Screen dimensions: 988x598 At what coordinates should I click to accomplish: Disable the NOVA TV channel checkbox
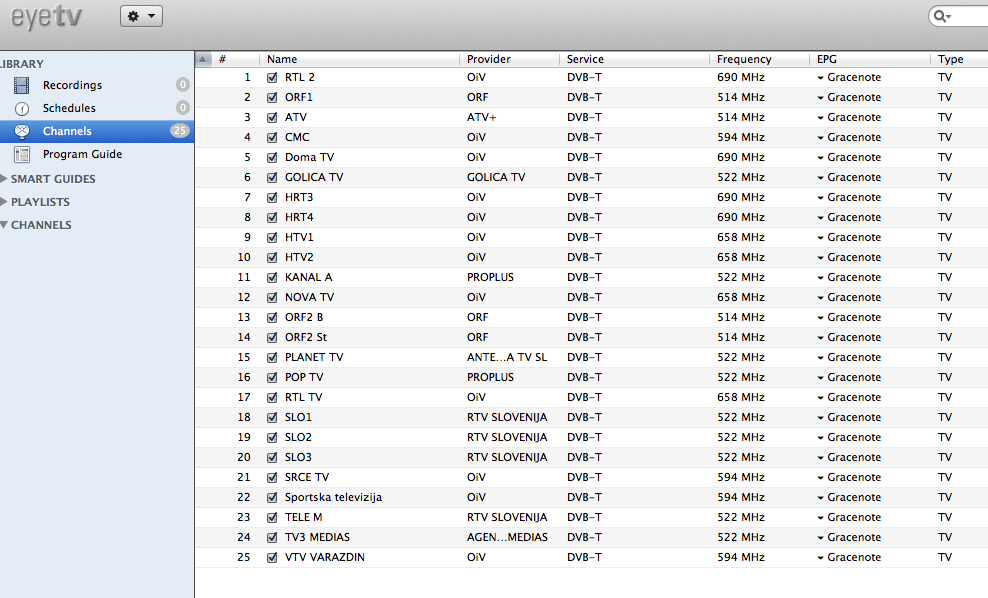(x=272, y=297)
